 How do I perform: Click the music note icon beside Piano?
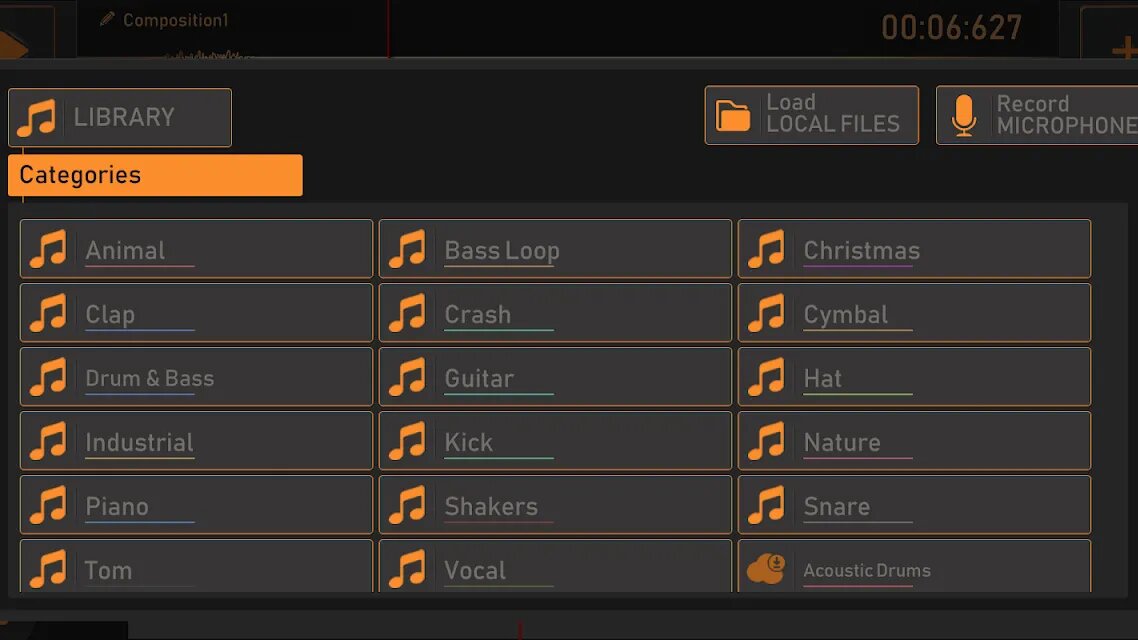pos(48,505)
